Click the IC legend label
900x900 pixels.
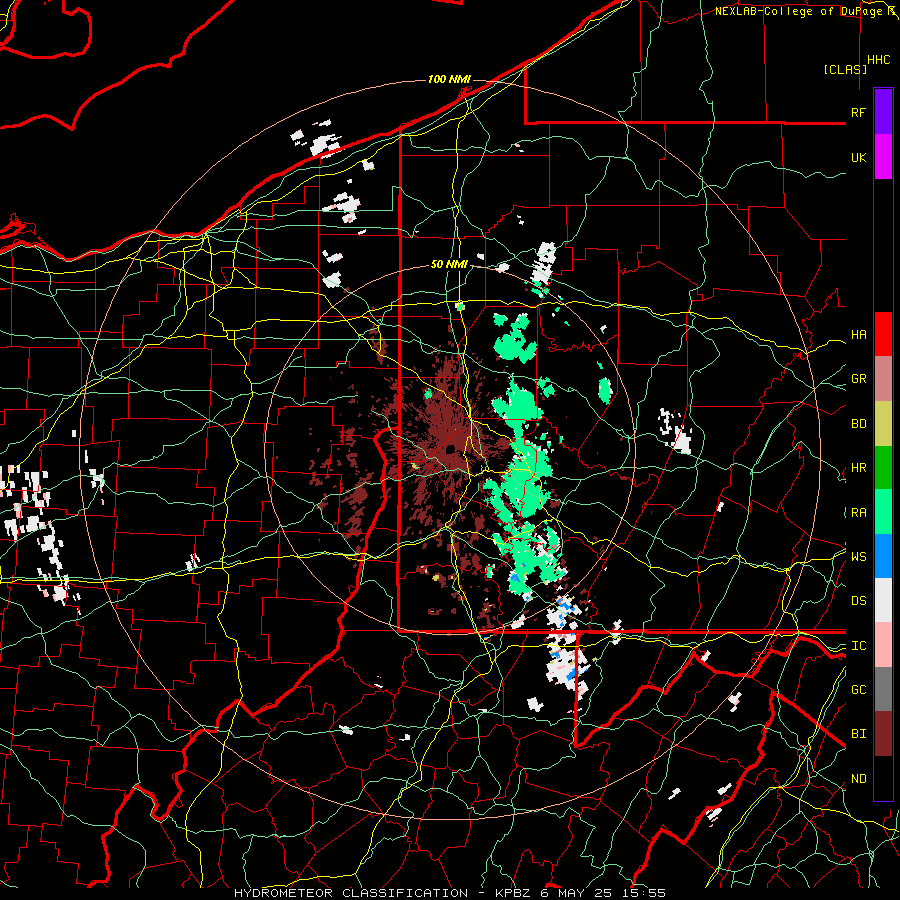858,646
